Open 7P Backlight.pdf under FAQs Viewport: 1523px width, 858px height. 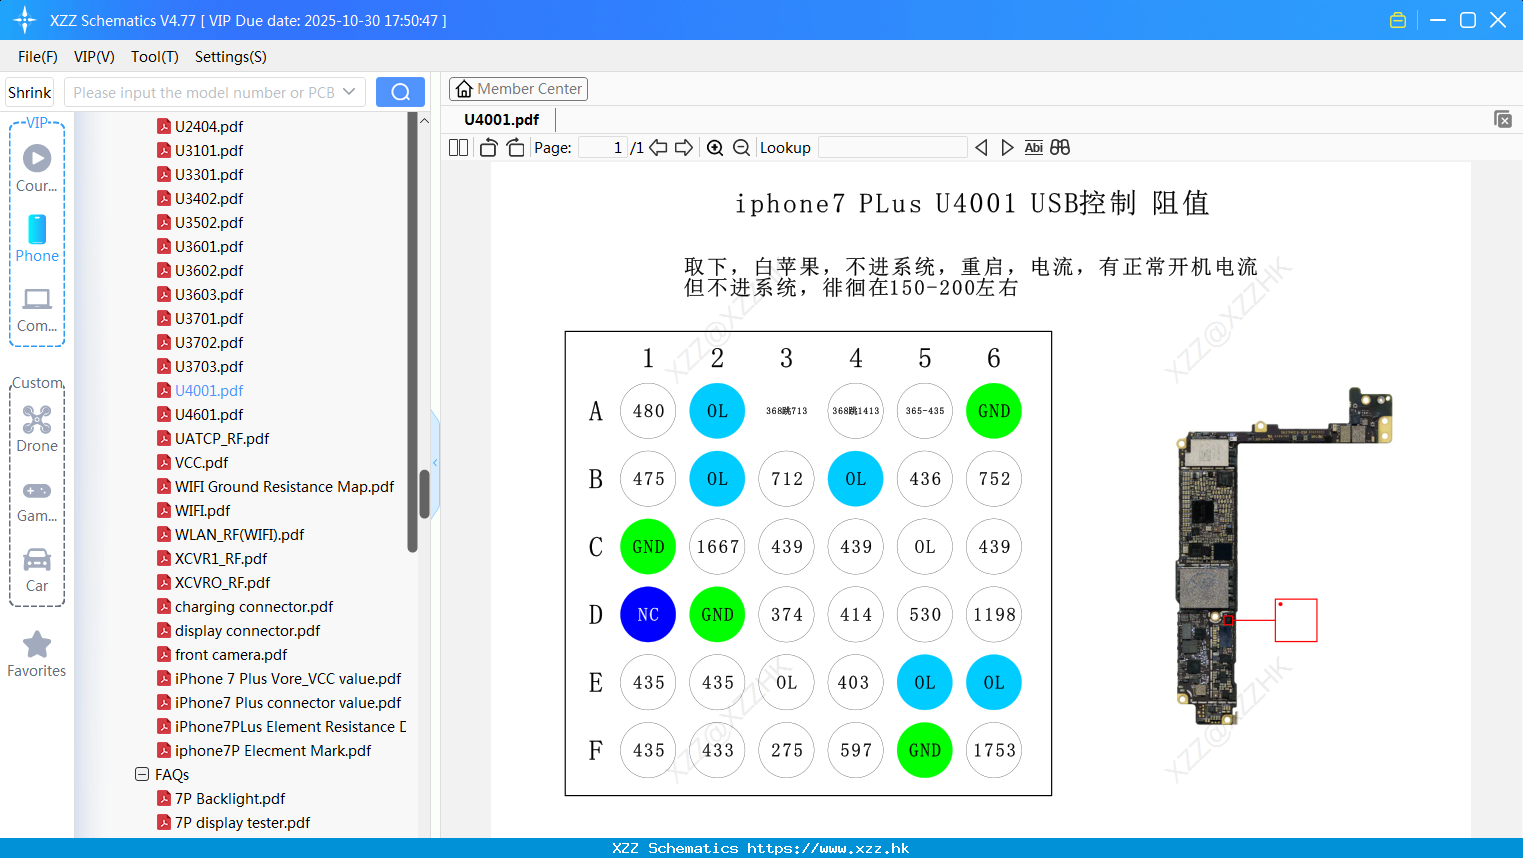pos(221,798)
